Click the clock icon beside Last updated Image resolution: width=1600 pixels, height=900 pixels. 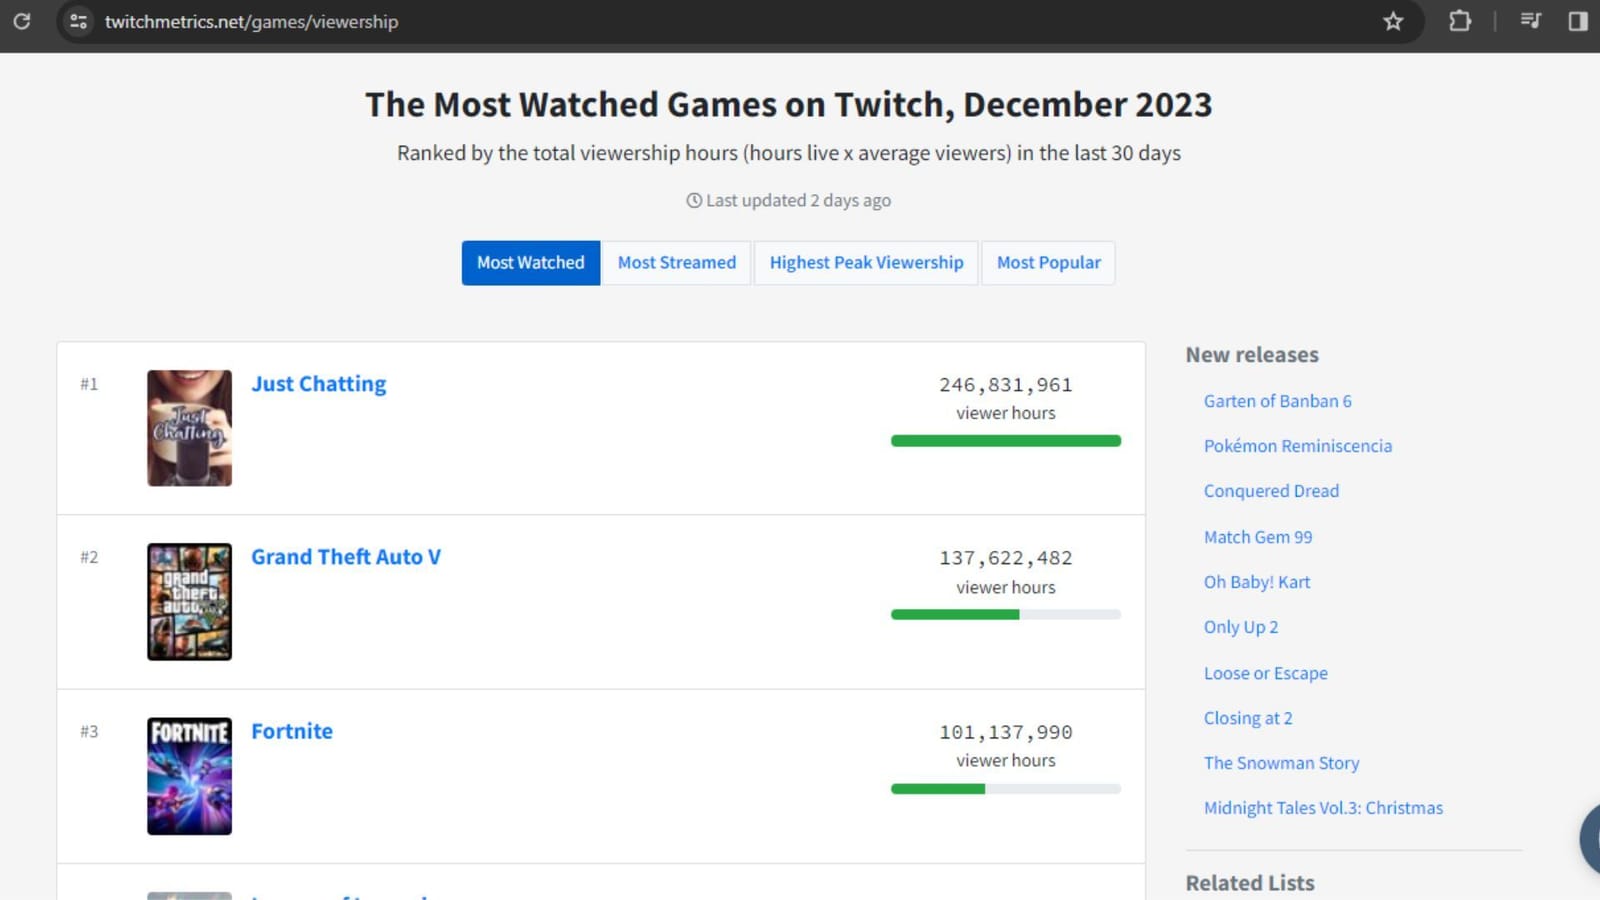pos(693,200)
